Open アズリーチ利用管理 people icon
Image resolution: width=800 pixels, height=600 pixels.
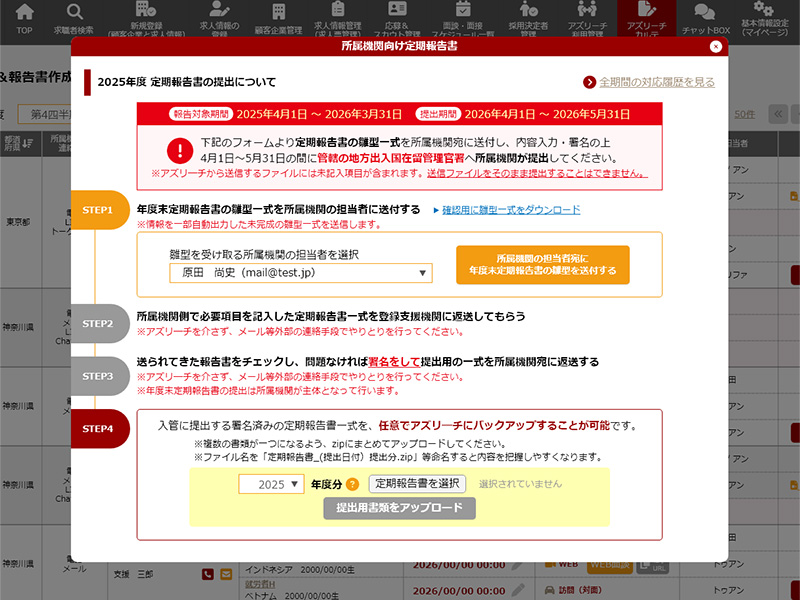click(587, 9)
